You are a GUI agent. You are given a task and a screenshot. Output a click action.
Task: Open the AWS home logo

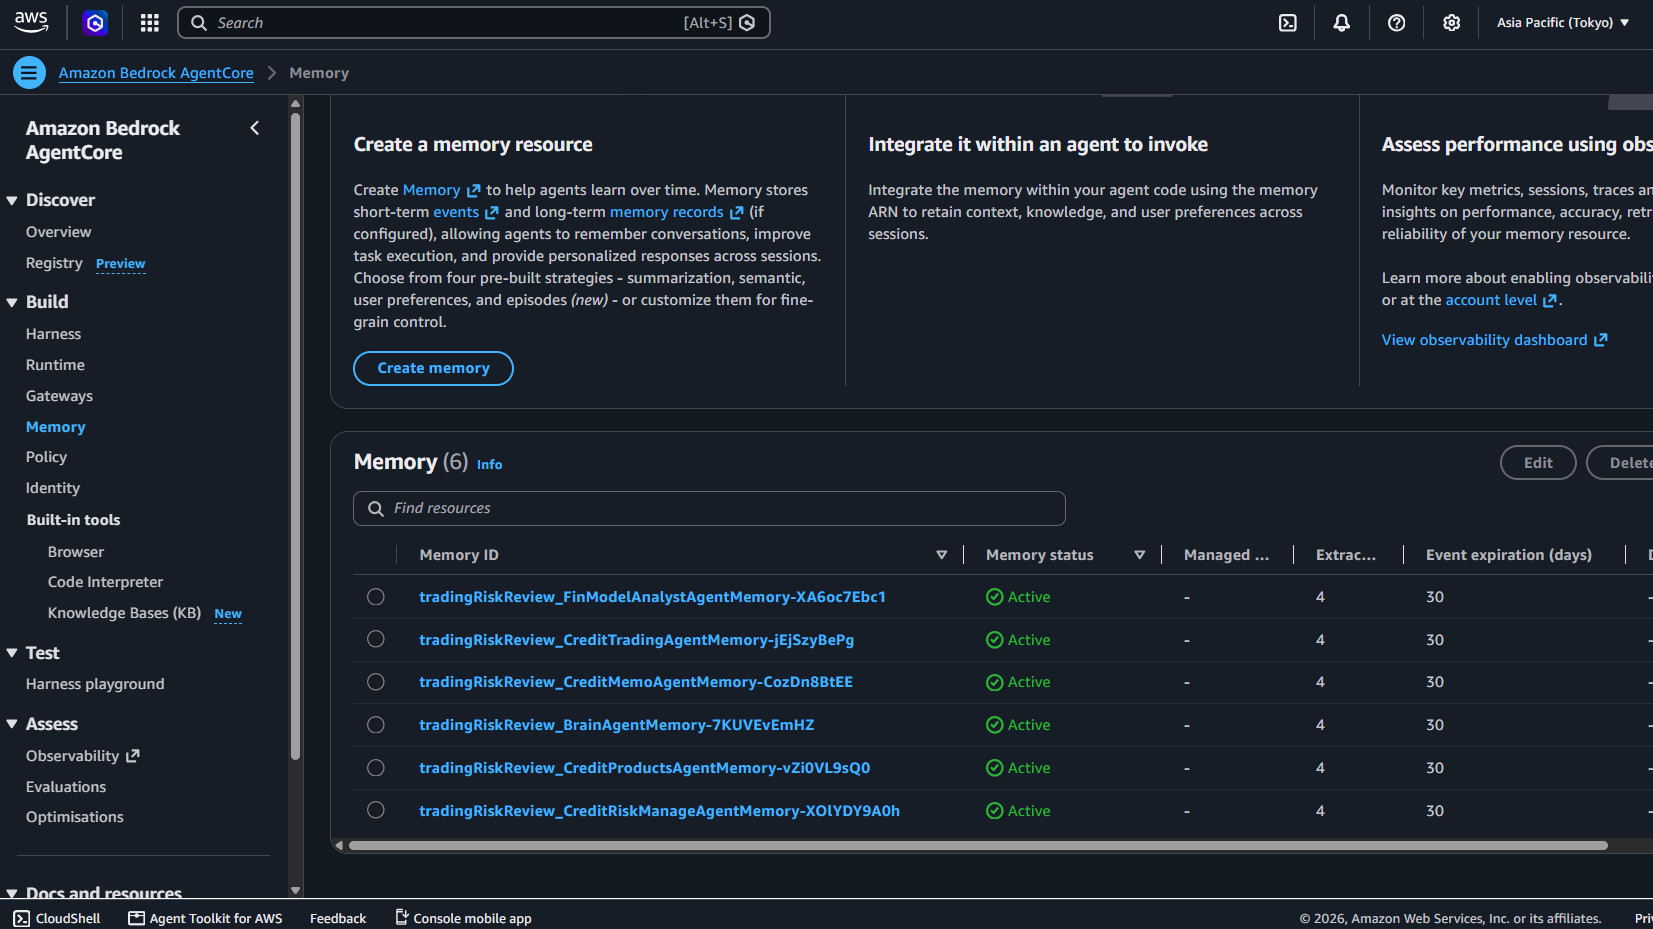coord(32,22)
